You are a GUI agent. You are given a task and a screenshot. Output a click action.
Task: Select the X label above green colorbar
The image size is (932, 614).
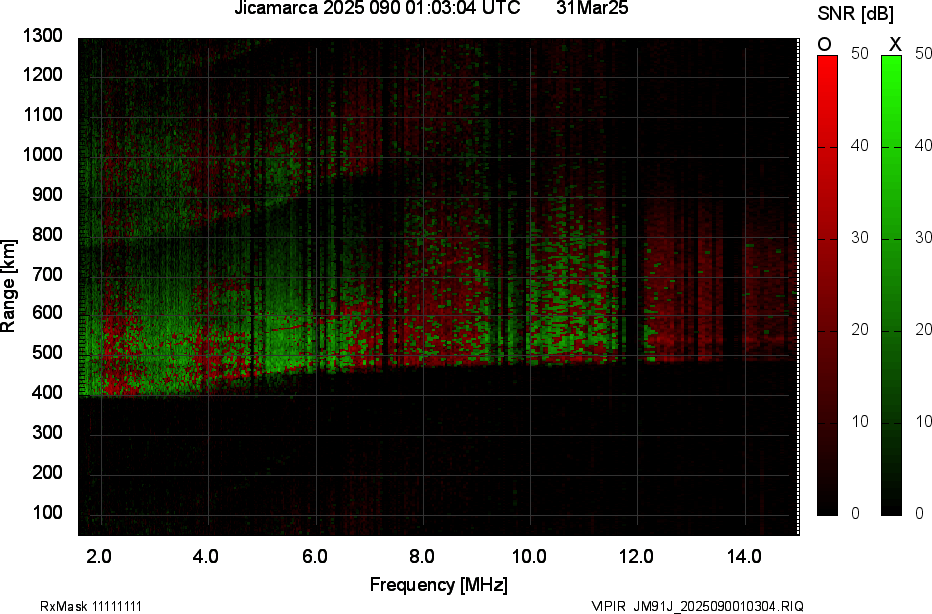click(x=895, y=44)
